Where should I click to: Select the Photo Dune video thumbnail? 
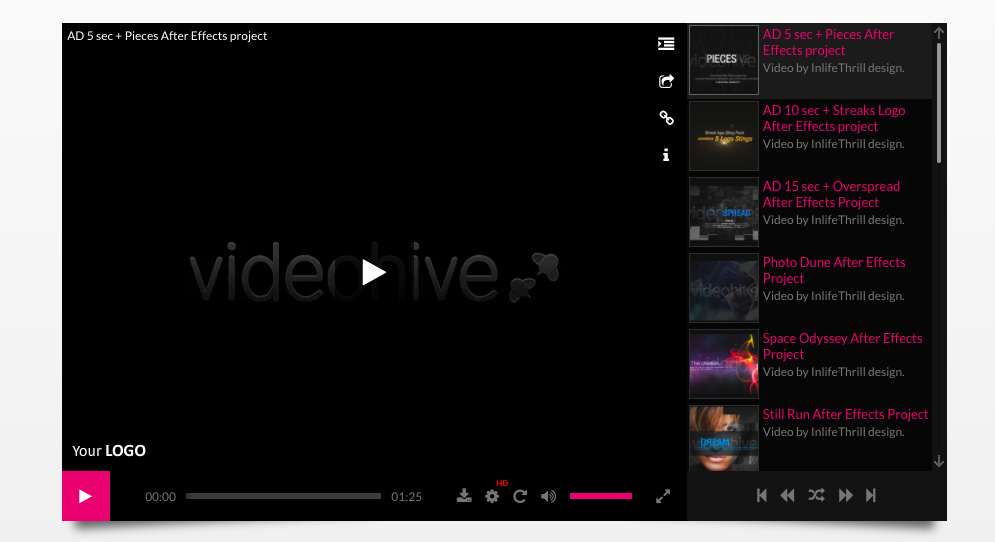[x=723, y=288]
